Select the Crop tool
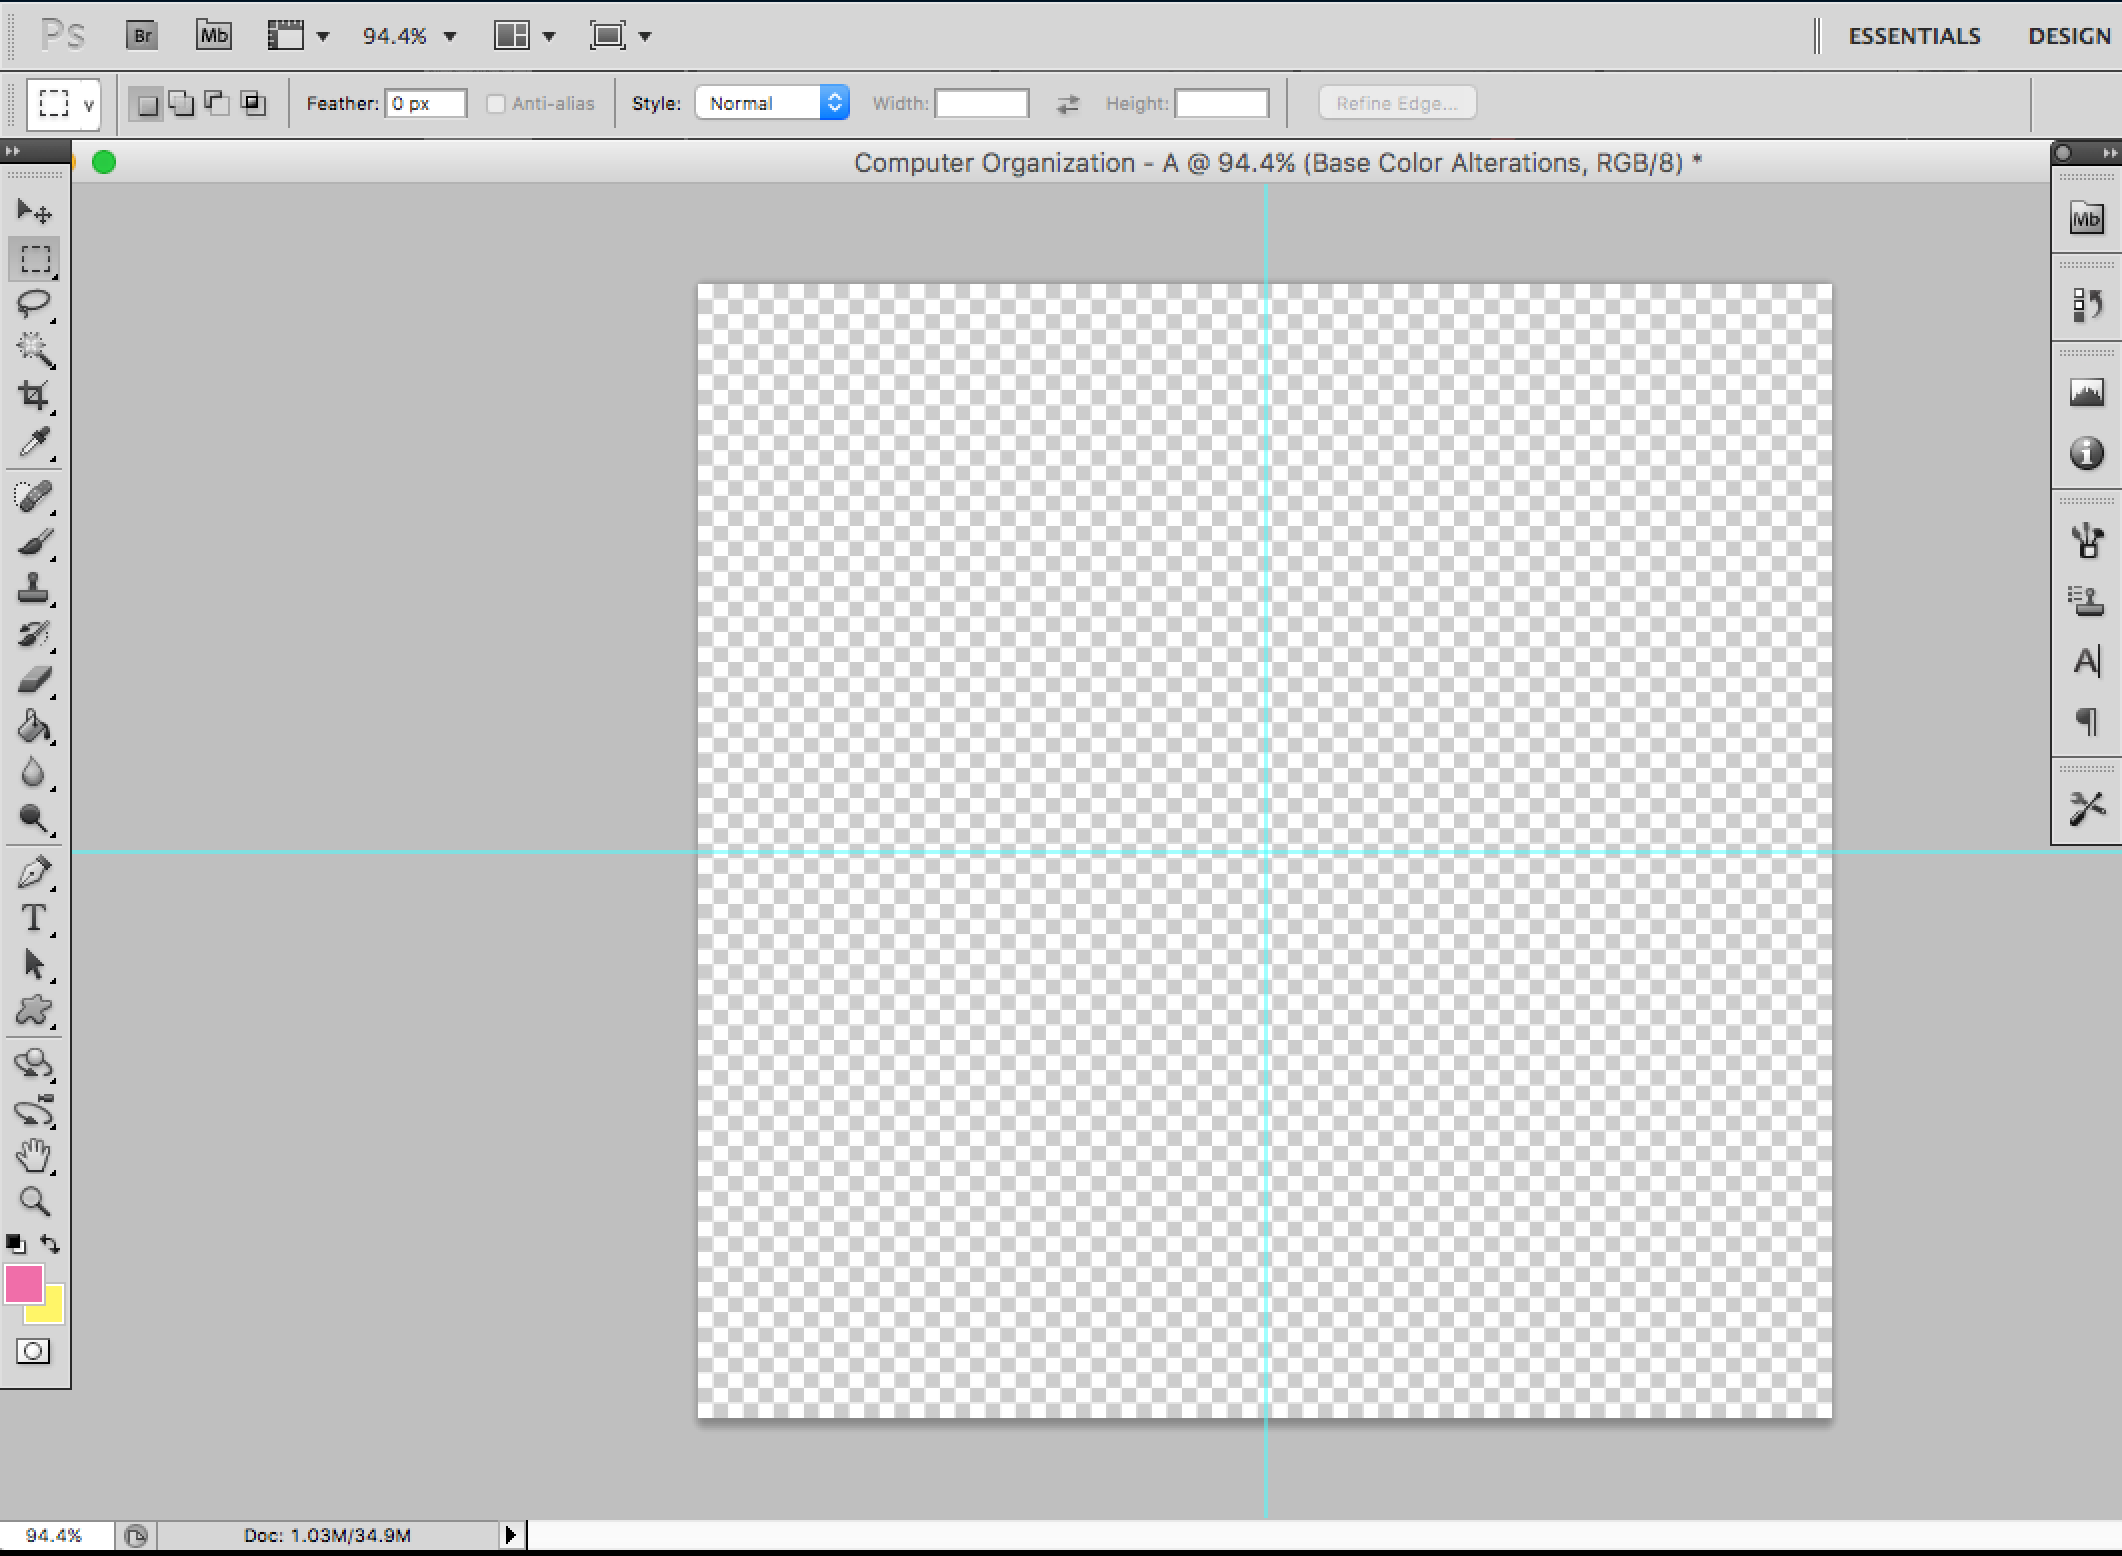 [x=34, y=396]
